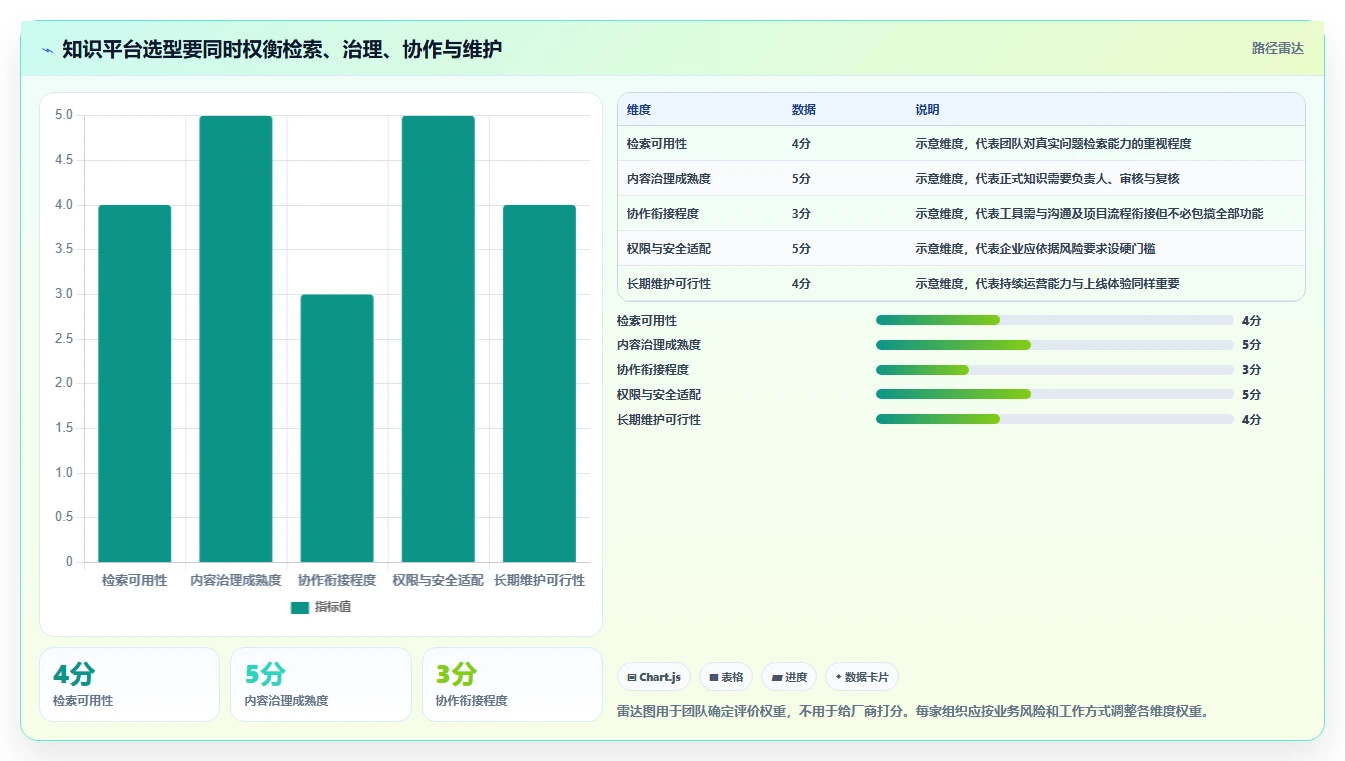Click the 协作衔接程度 progress bar
The width and height of the screenshot is (1345, 761).
point(1054,370)
